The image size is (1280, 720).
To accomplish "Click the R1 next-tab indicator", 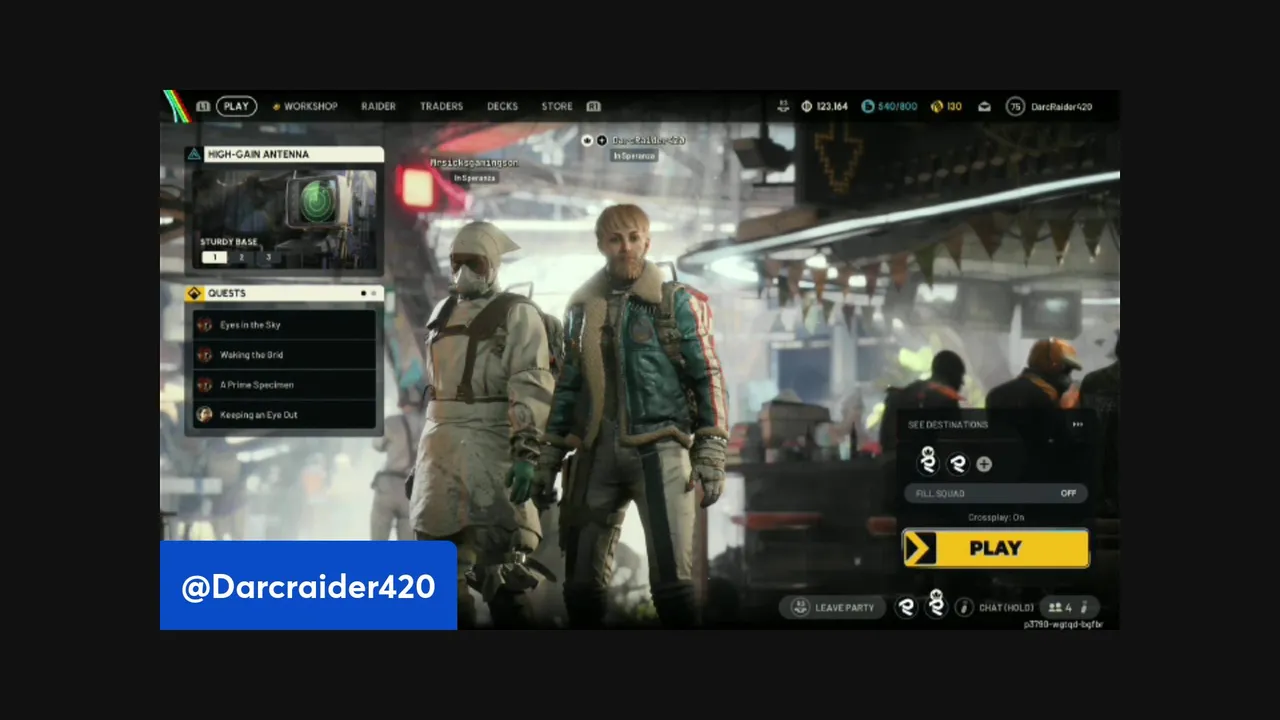I will (x=593, y=106).
